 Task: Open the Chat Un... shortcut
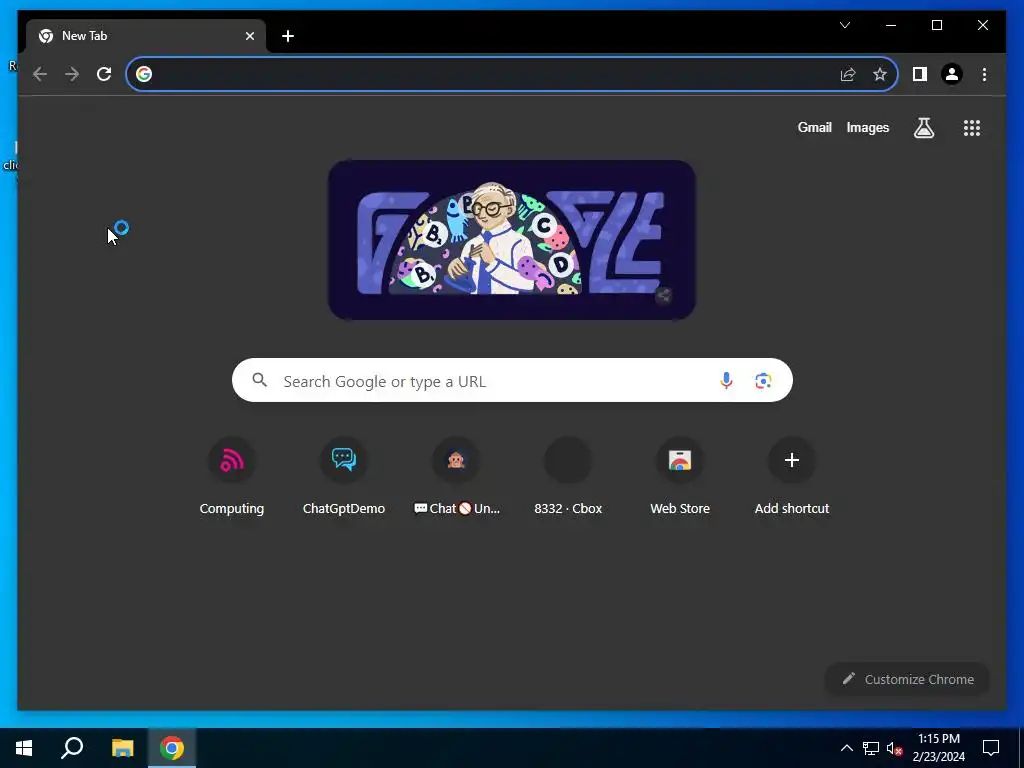(x=456, y=477)
